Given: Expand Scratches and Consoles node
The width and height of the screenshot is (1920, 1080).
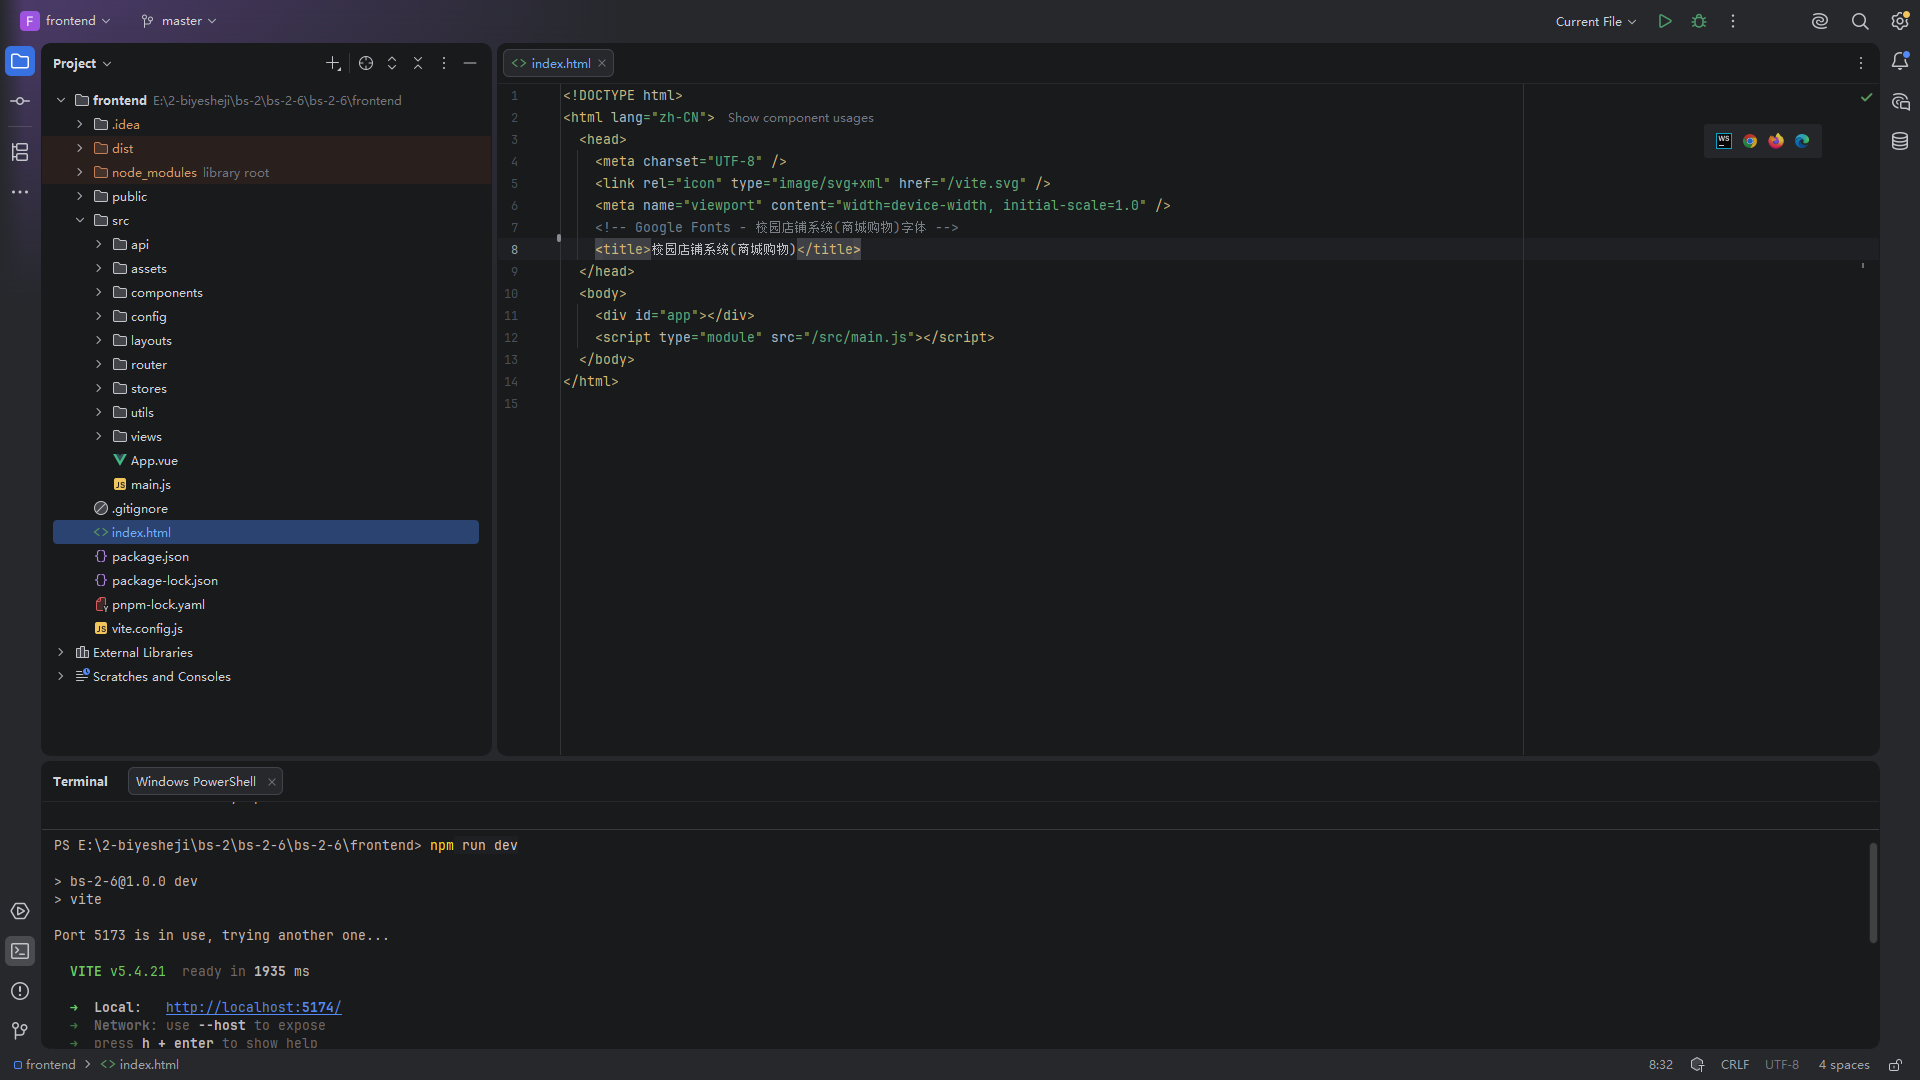Looking at the screenshot, I should [61, 676].
